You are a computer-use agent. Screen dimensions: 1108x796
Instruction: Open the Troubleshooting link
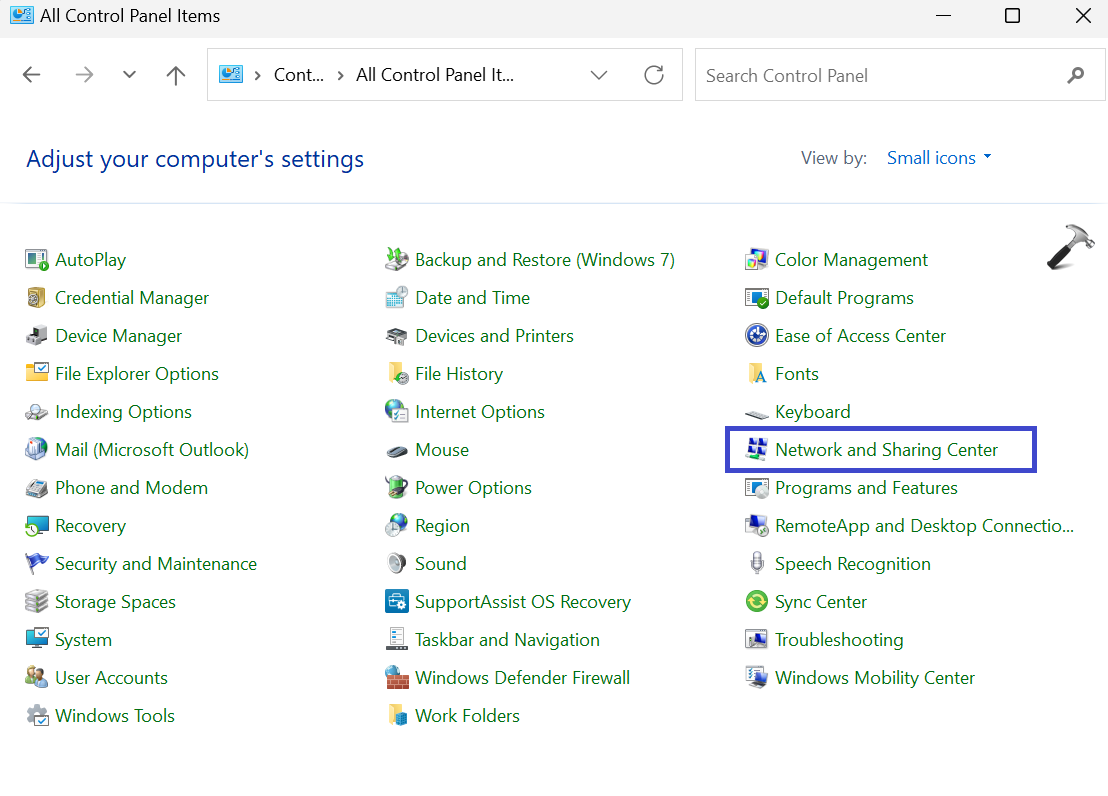pyautogui.click(x=838, y=640)
